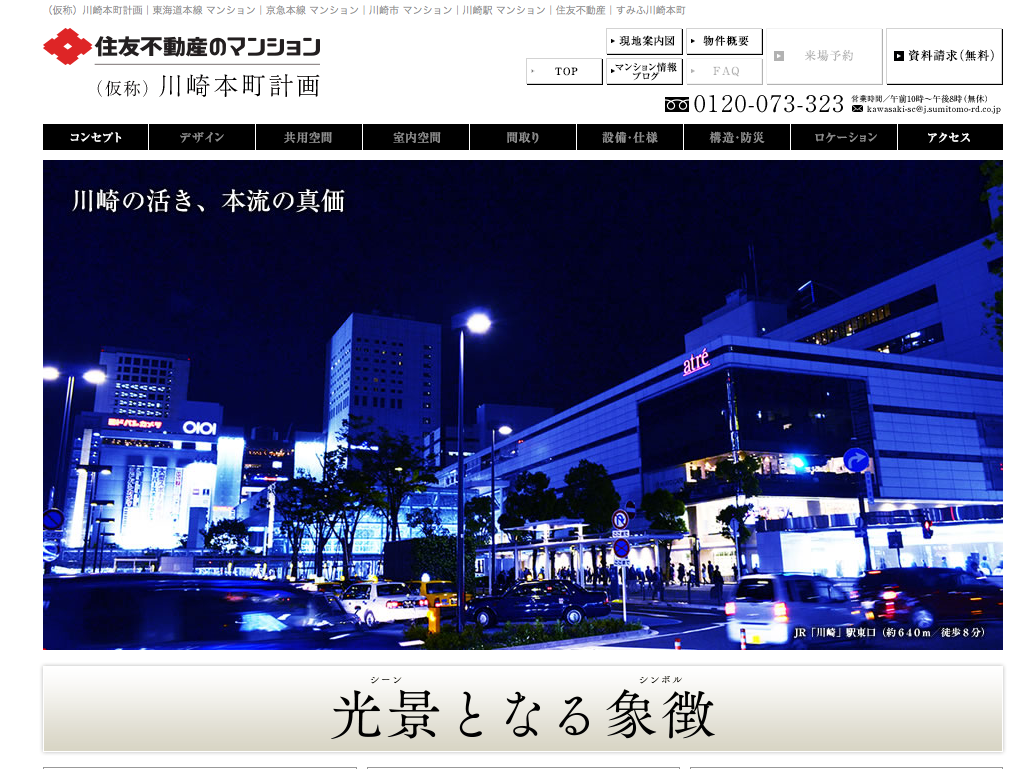
Task: Open the 共用空間 navigation tab
Action: click(309, 137)
